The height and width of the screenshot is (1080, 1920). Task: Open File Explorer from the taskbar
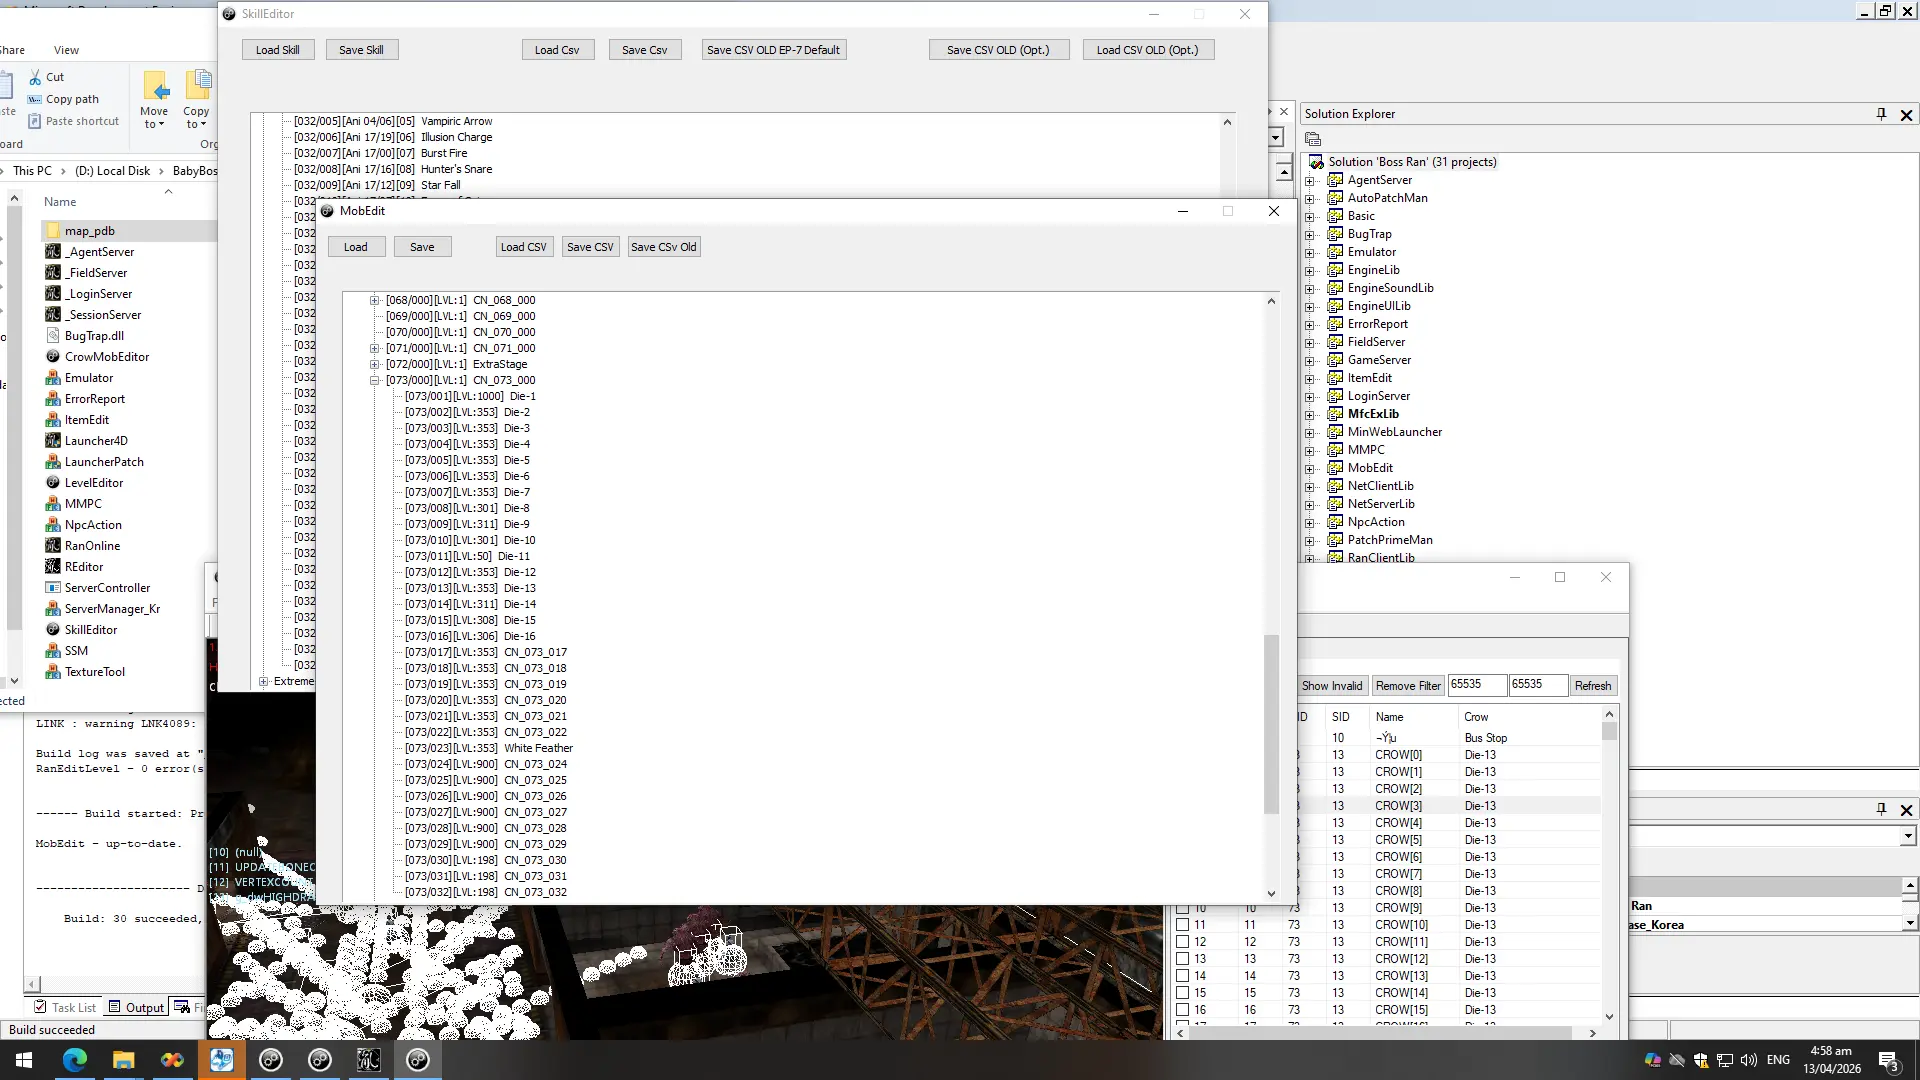(123, 1060)
